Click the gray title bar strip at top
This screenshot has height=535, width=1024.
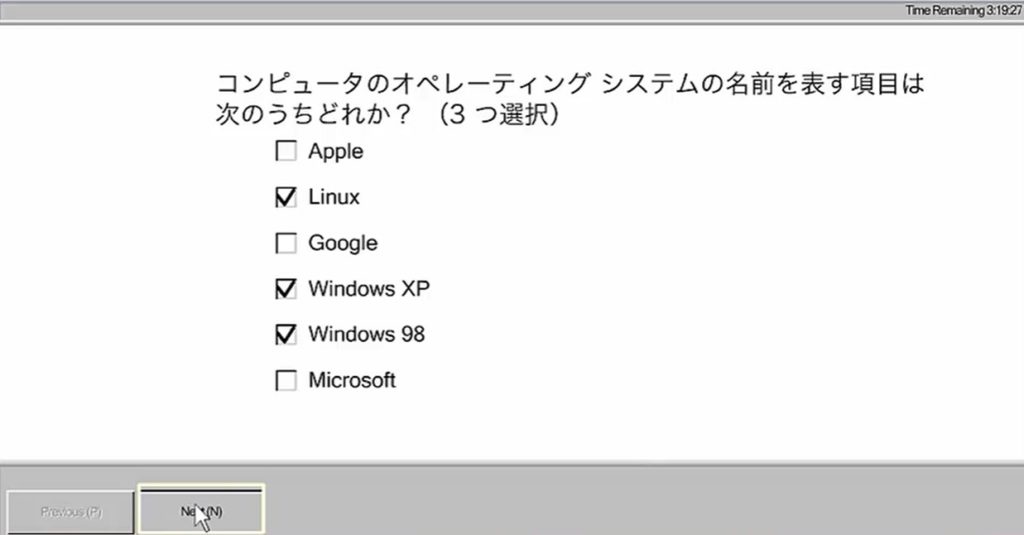[x=450, y=10]
